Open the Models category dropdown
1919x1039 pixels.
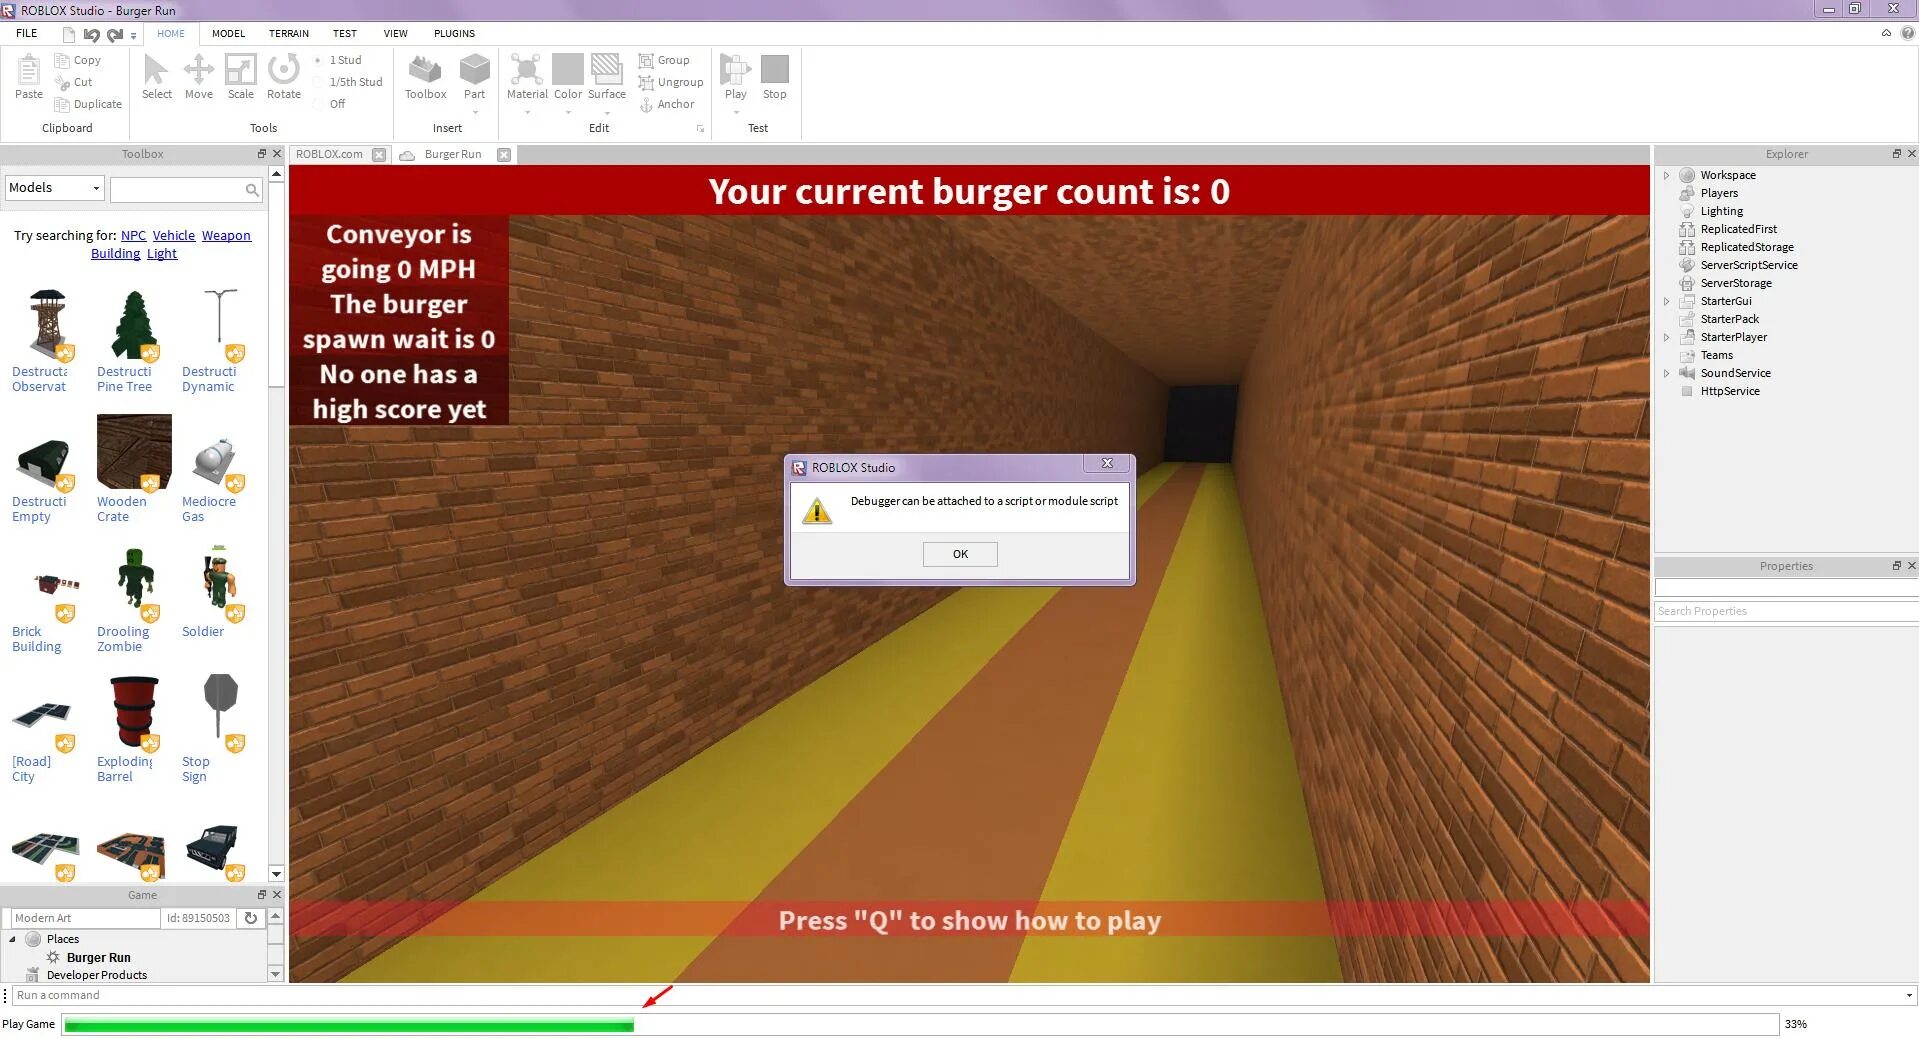point(55,188)
